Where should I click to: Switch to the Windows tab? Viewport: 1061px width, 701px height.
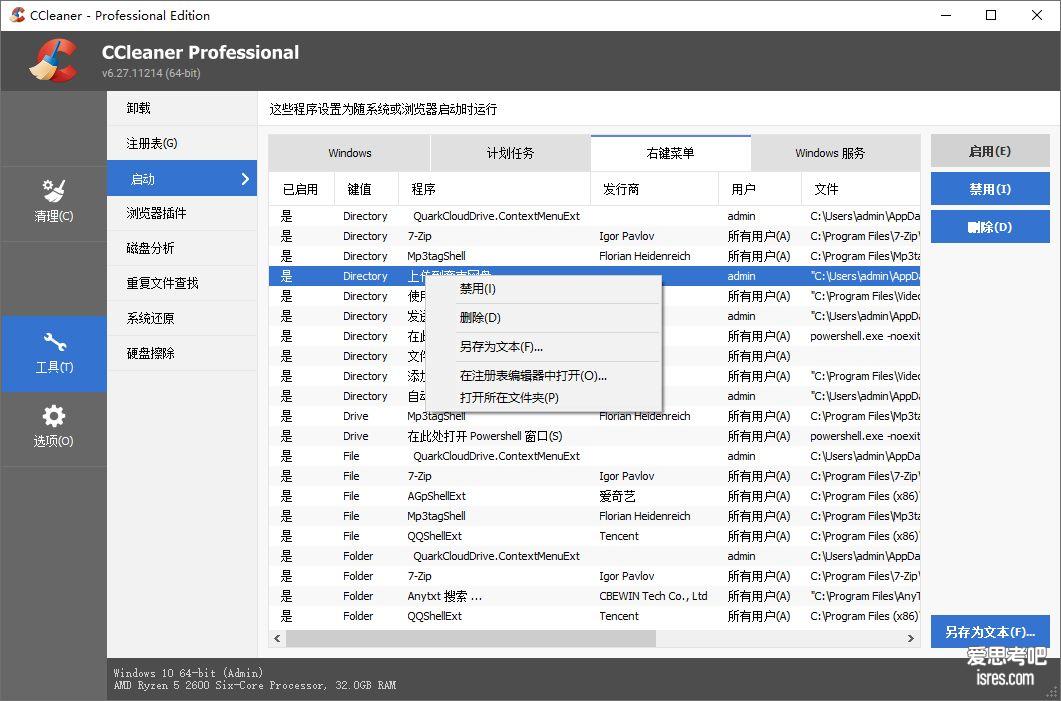click(349, 153)
